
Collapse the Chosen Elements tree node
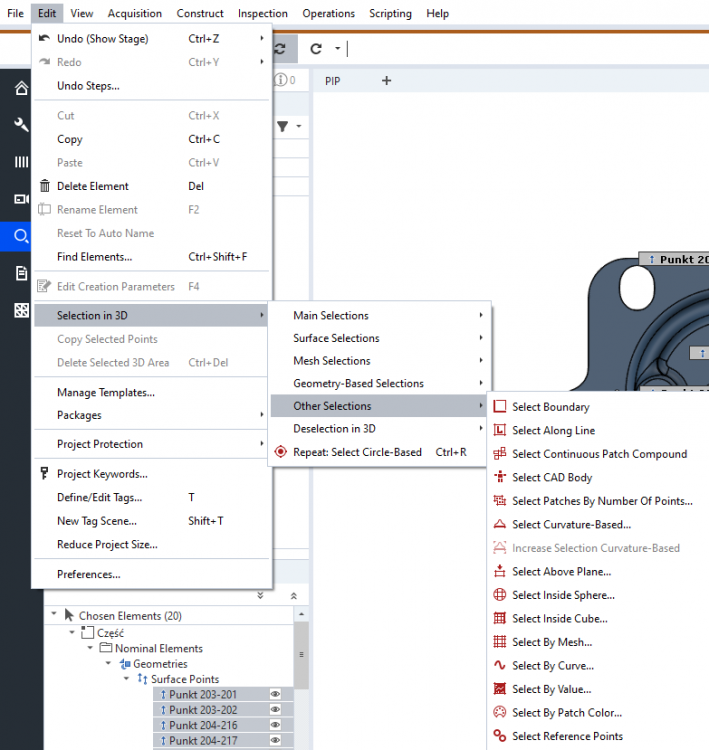54,614
